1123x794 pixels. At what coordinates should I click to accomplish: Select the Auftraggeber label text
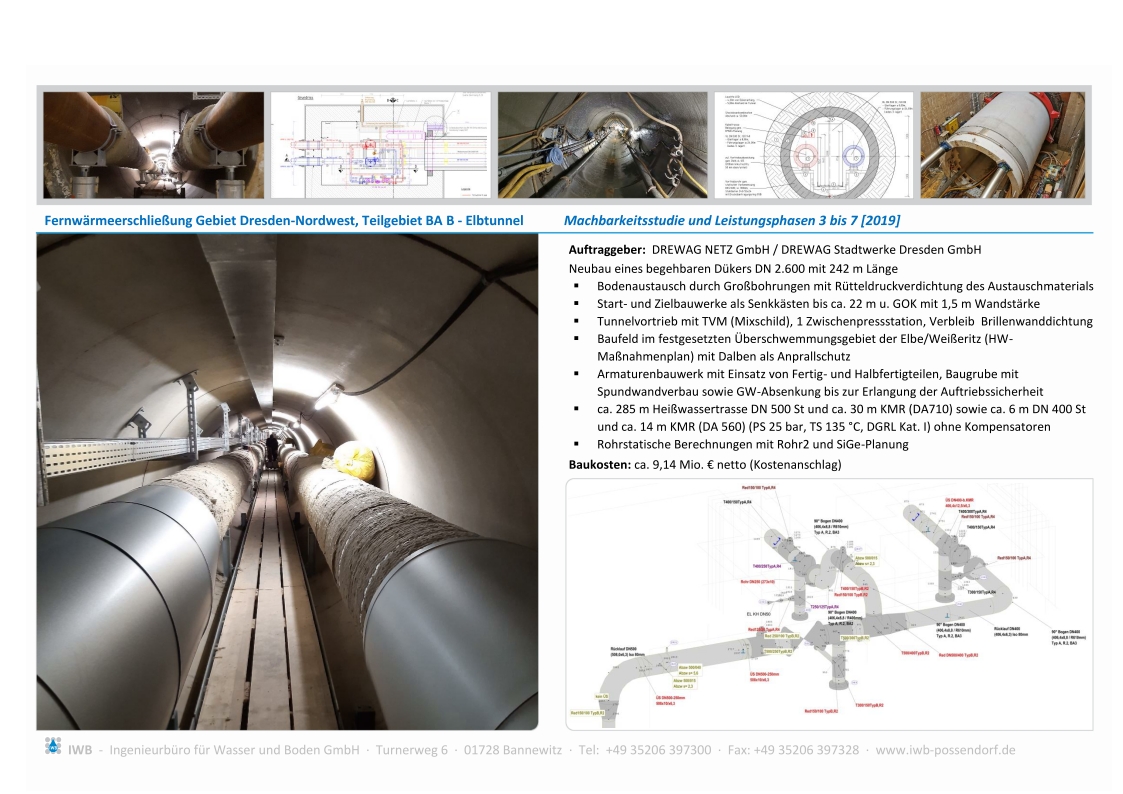click(606, 250)
